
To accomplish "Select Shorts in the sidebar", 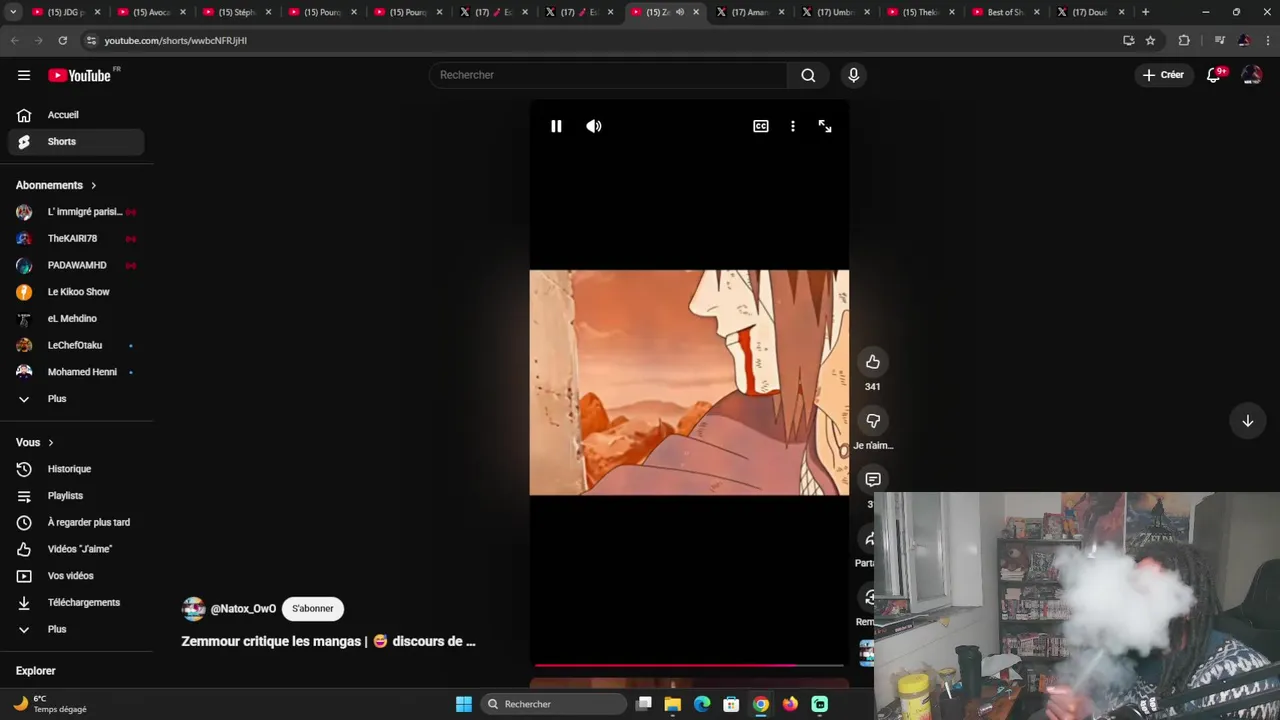I will 76,142.
